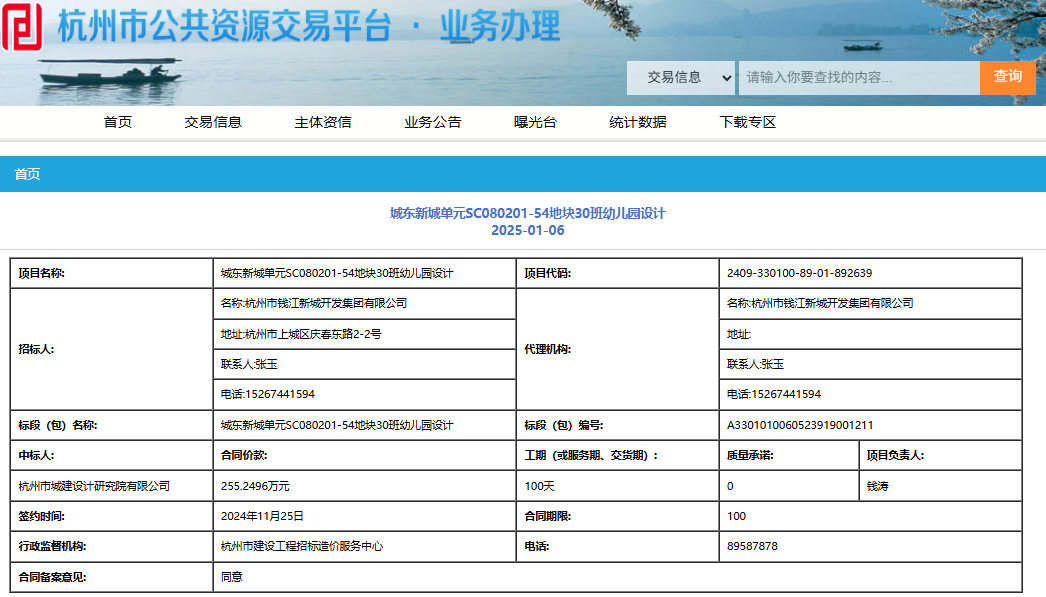Open the 统计数据 menu item
The width and height of the screenshot is (1046, 597).
[x=638, y=122]
